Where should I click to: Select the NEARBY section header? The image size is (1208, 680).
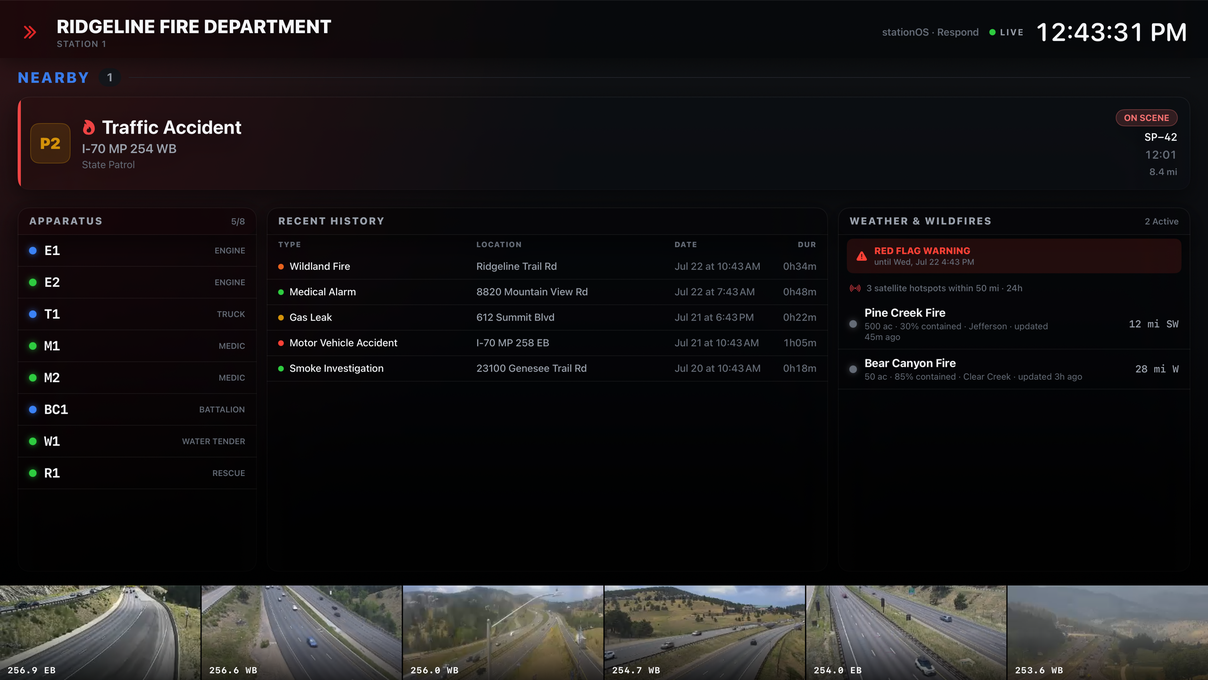(x=54, y=78)
